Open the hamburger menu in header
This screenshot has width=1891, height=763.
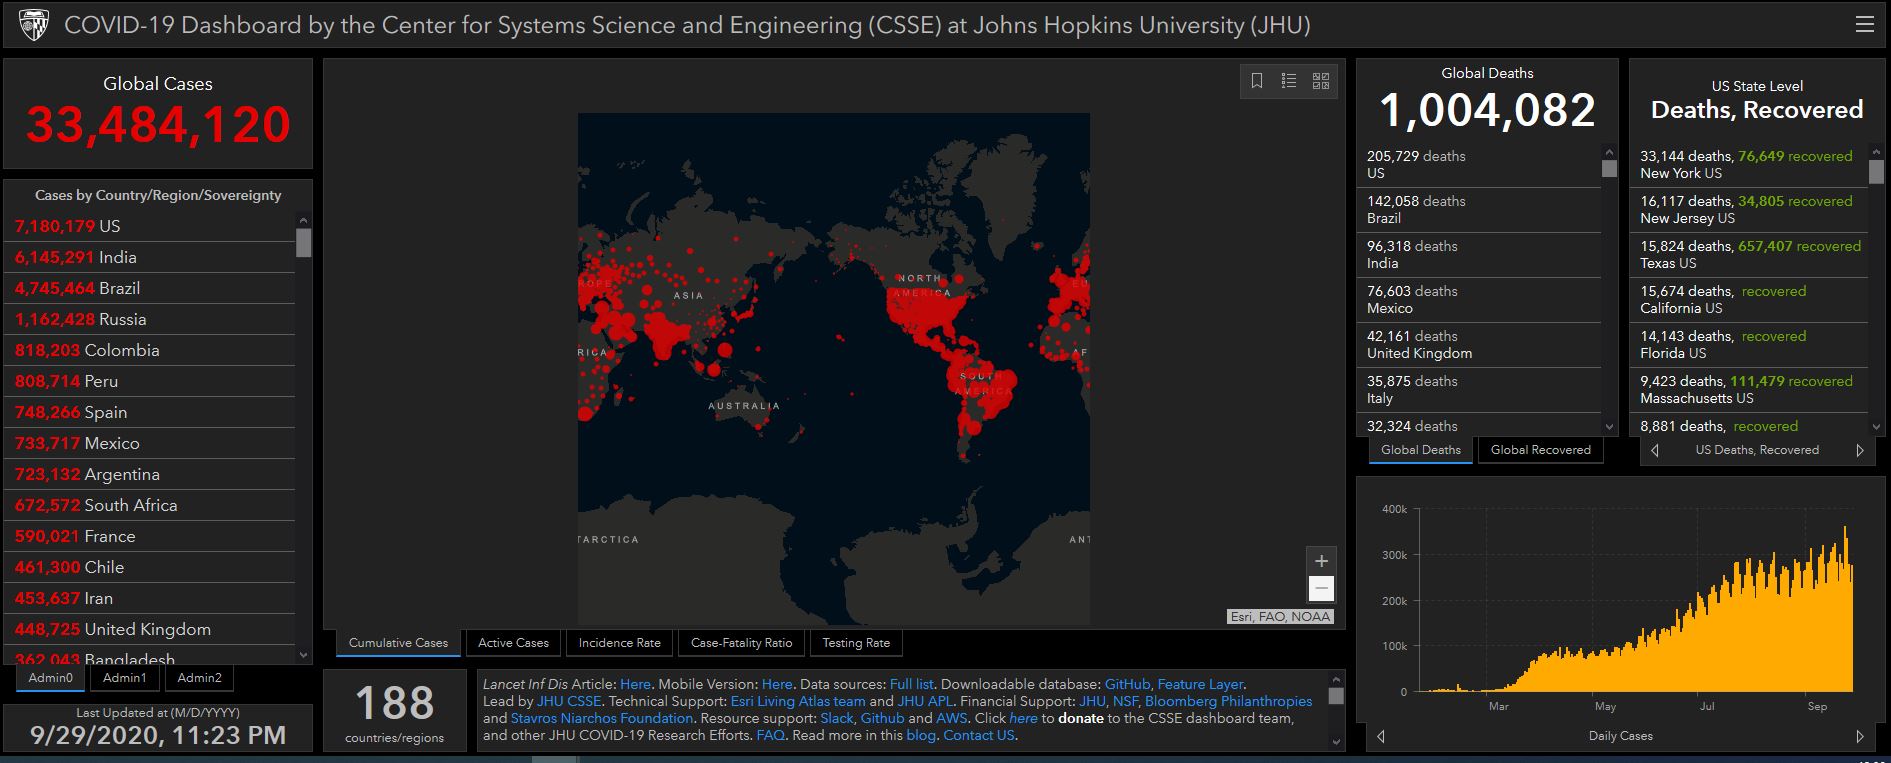coord(1865,25)
